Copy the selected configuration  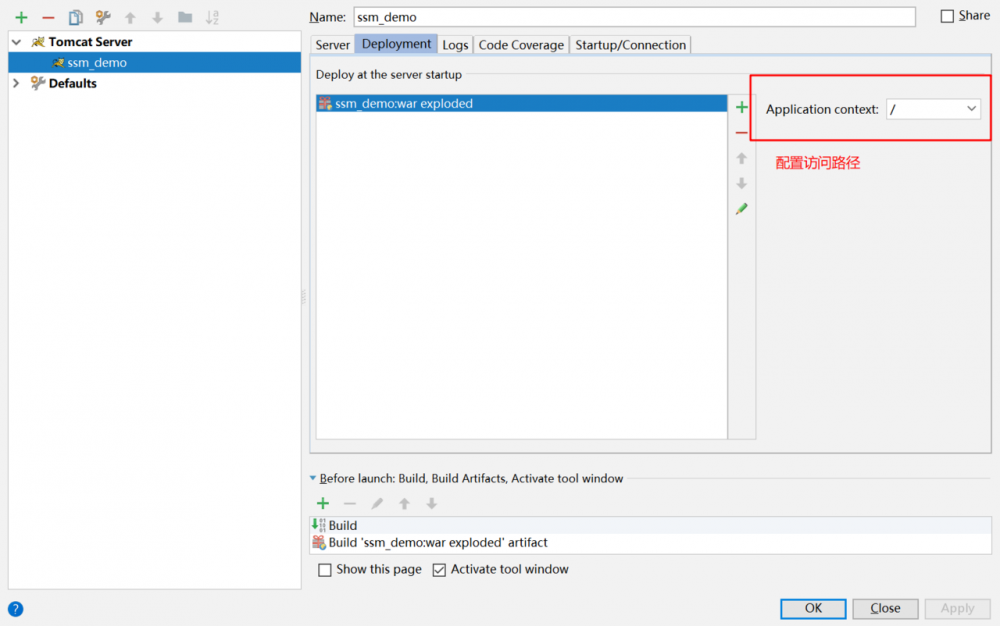pos(75,18)
